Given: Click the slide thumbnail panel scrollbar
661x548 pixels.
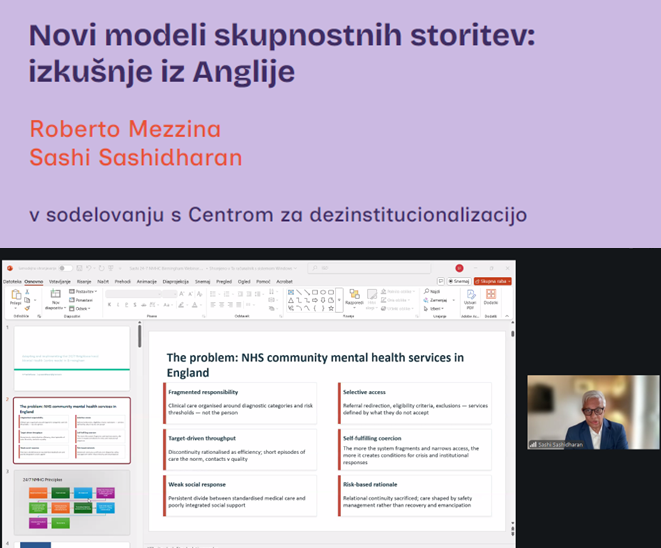Looking at the screenshot, I should (140, 336).
